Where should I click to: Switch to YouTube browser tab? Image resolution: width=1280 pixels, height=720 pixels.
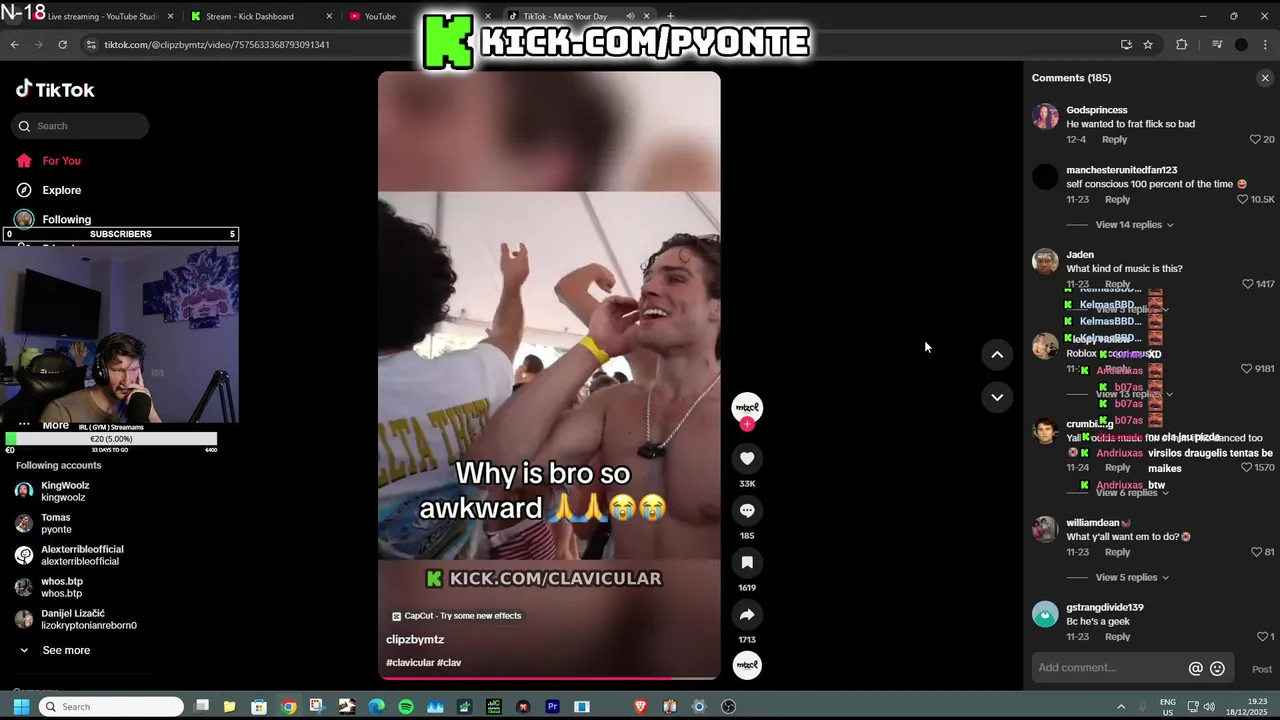point(380,16)
